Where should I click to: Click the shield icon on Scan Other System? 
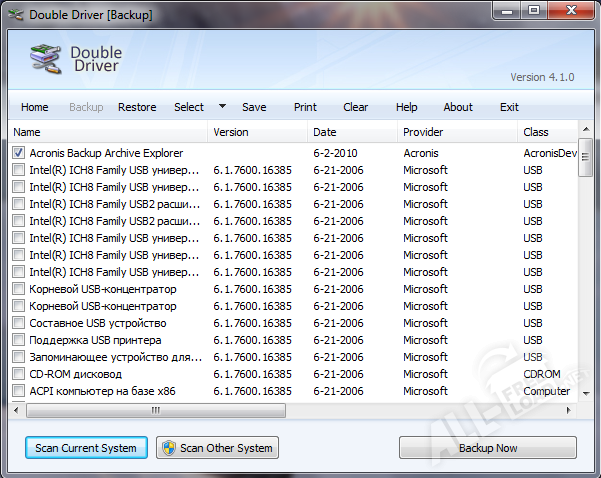168,448
